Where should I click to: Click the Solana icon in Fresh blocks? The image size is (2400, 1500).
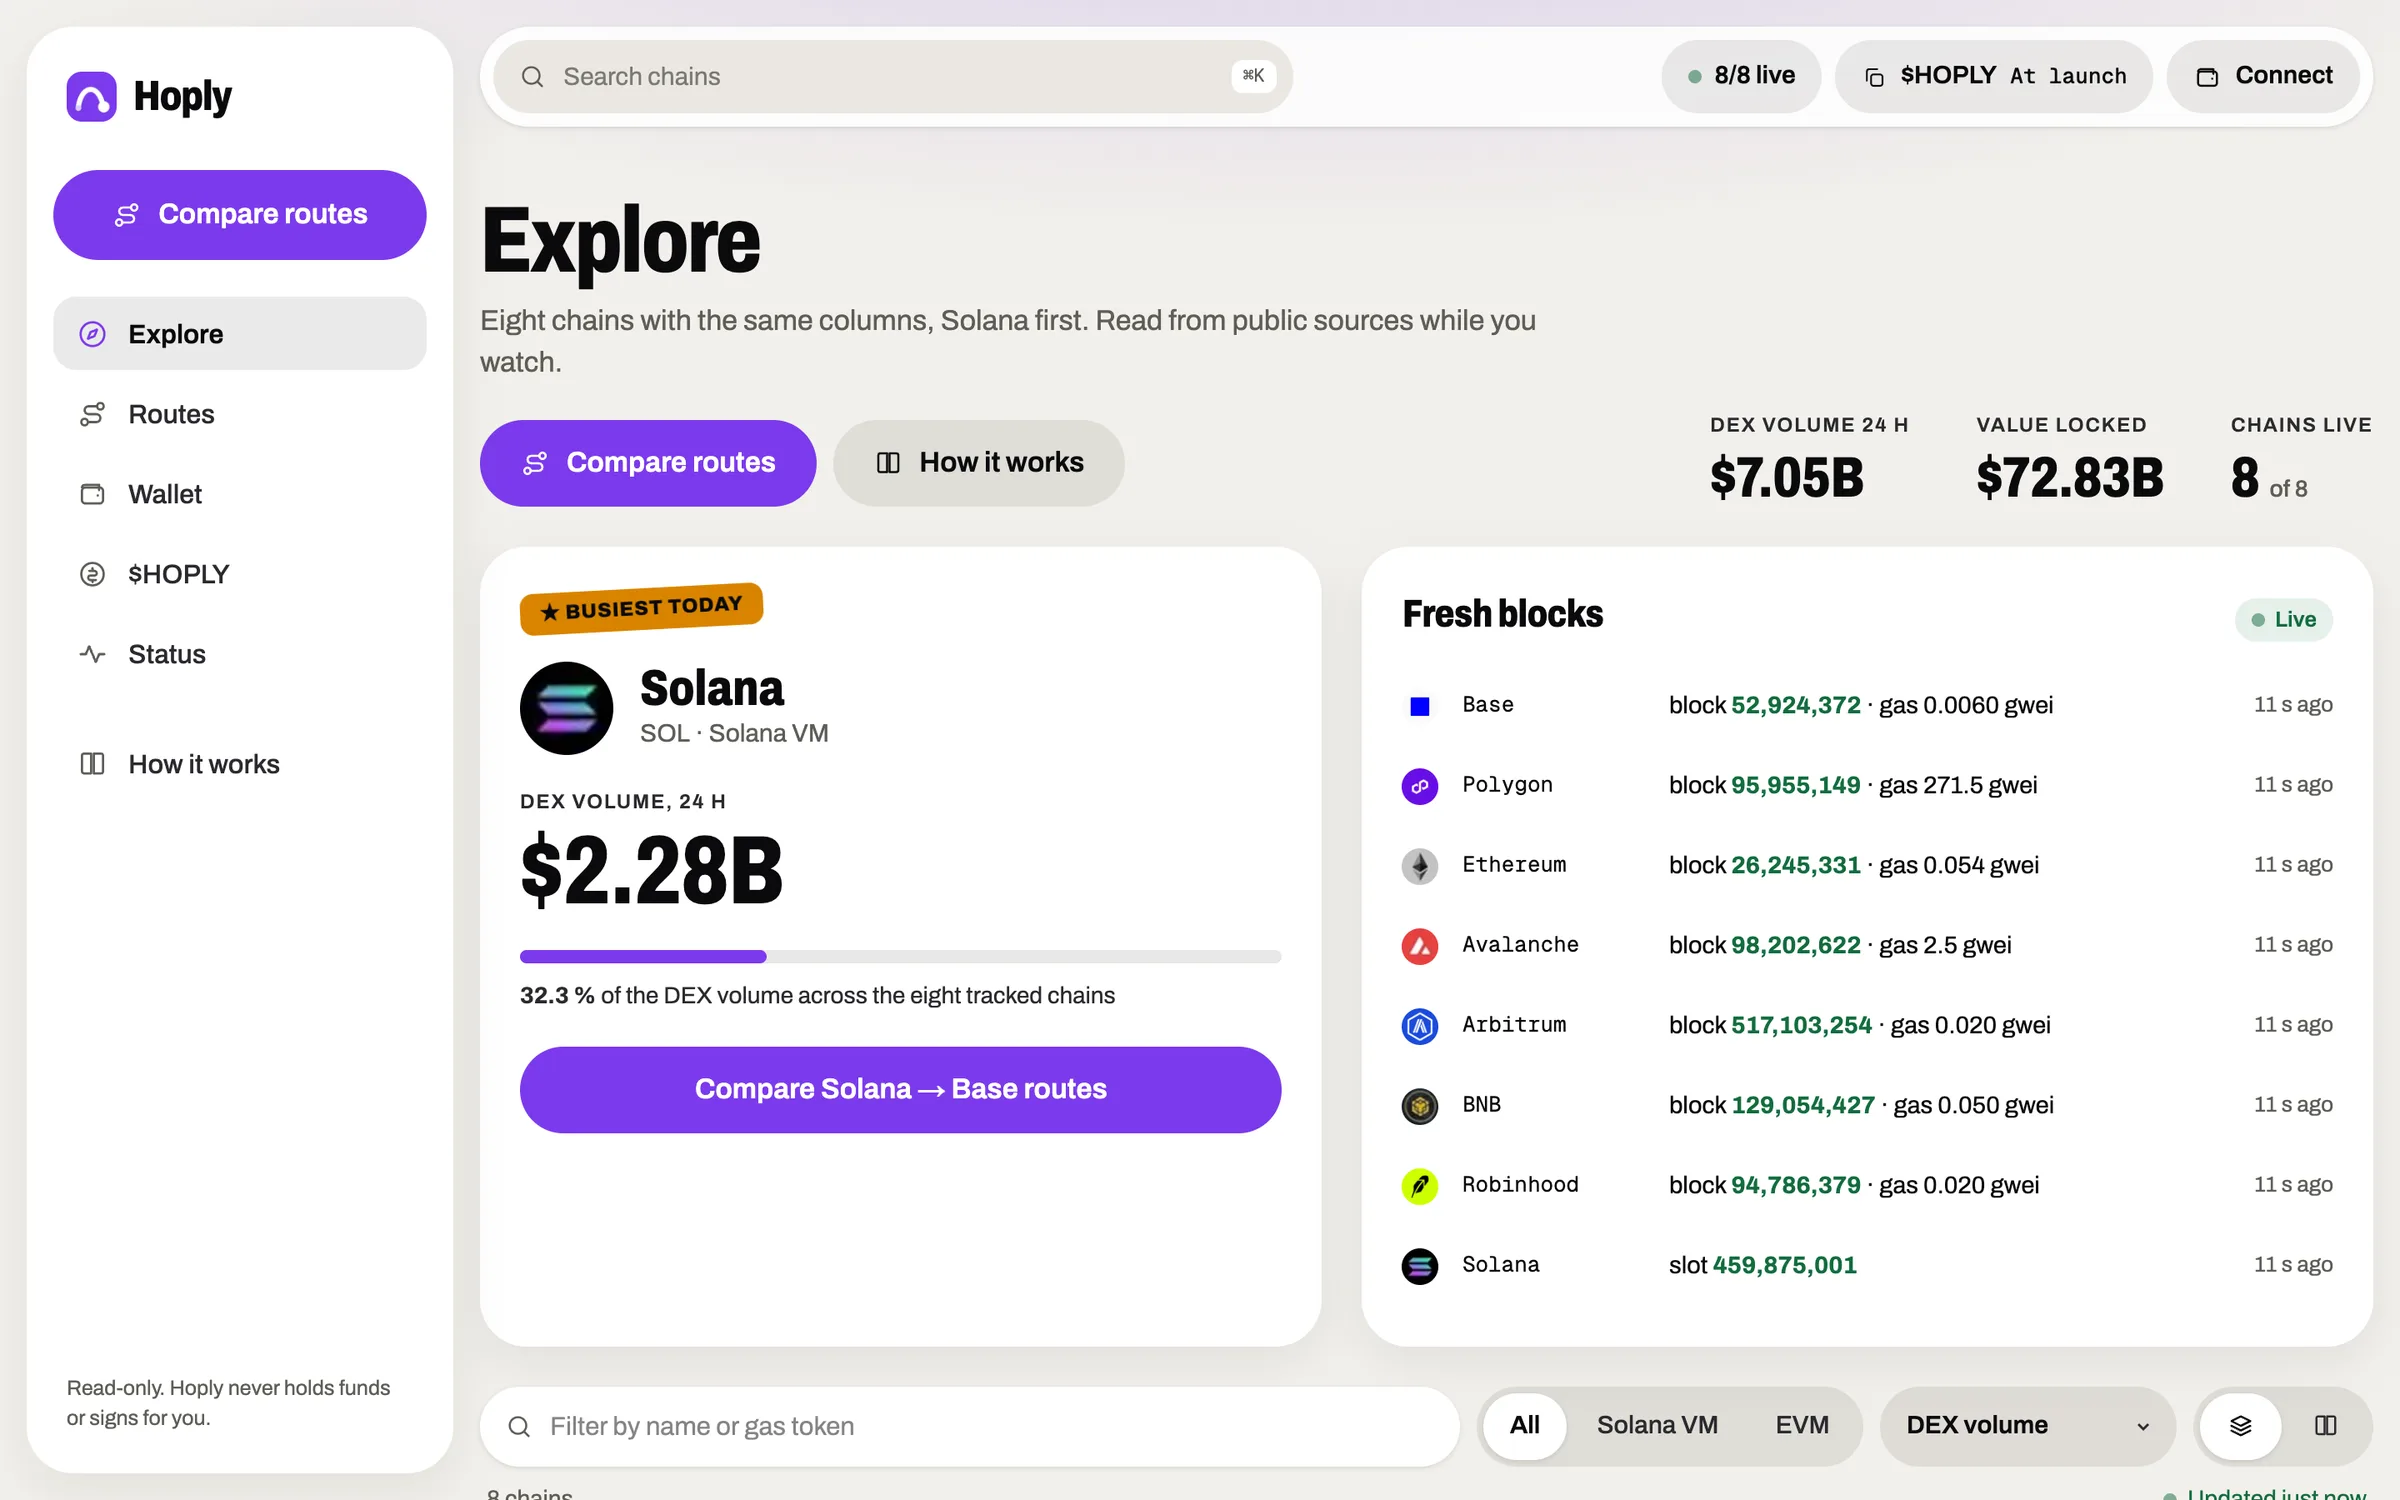1419,1266
